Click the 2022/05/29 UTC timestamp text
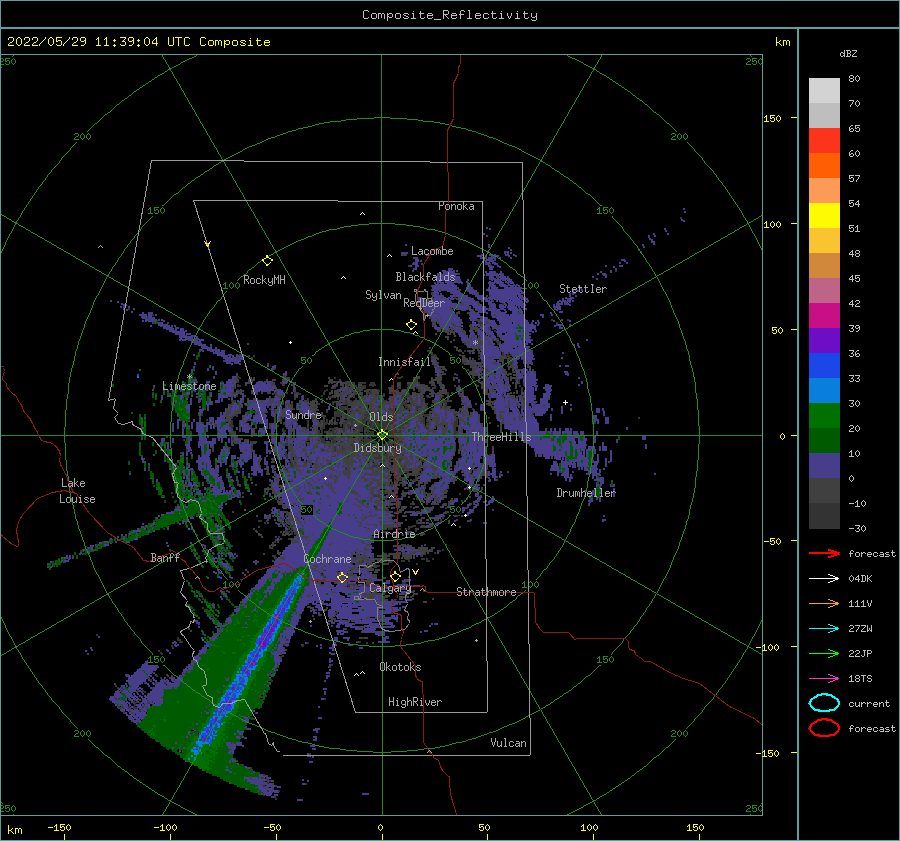 [x=139, y=42]
